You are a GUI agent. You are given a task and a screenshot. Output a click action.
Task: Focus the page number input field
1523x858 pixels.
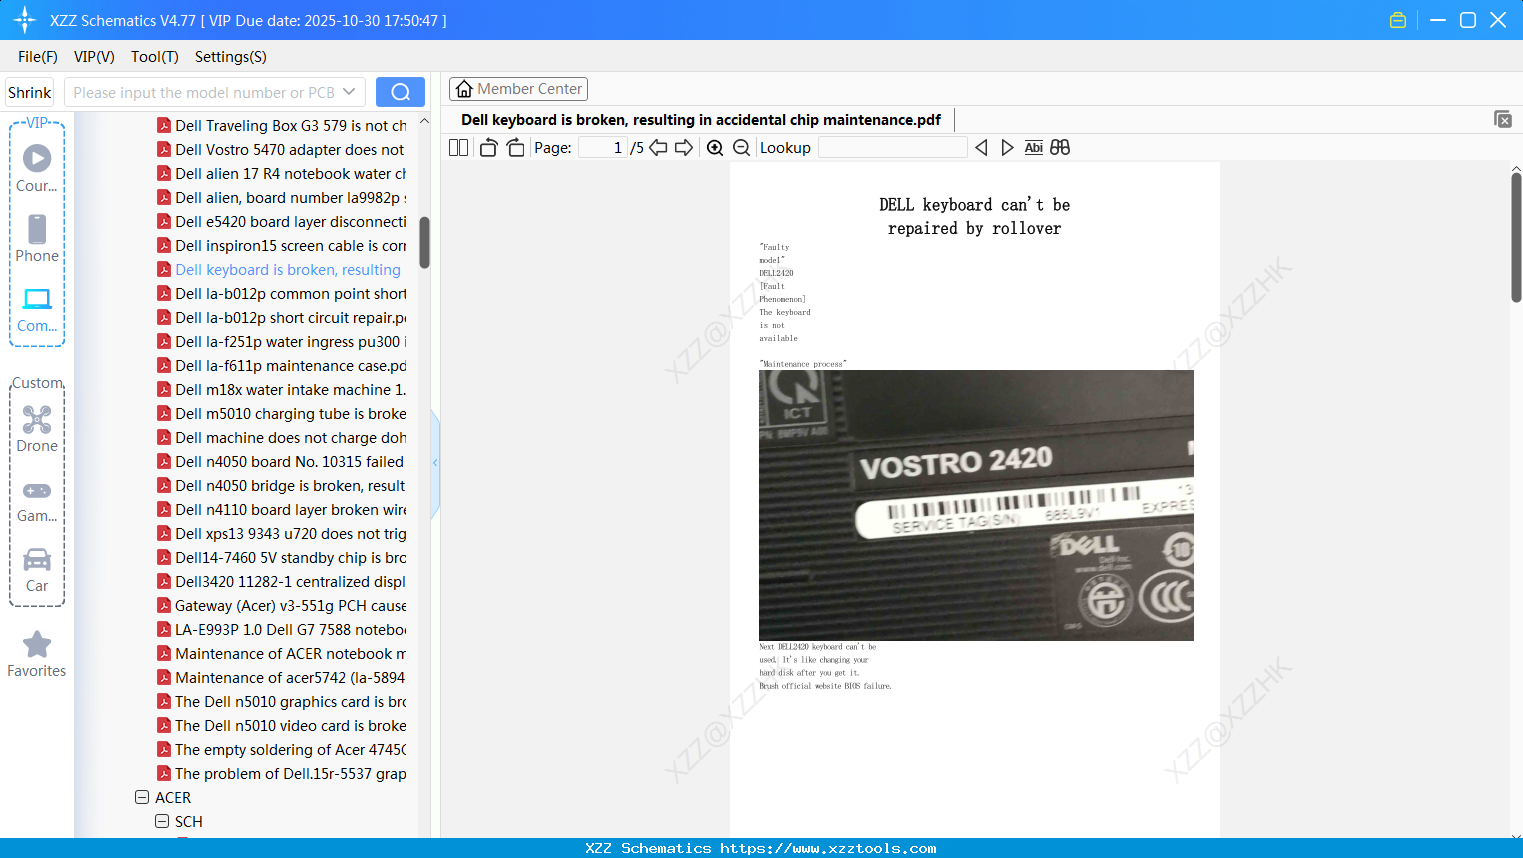click(603, 148)
